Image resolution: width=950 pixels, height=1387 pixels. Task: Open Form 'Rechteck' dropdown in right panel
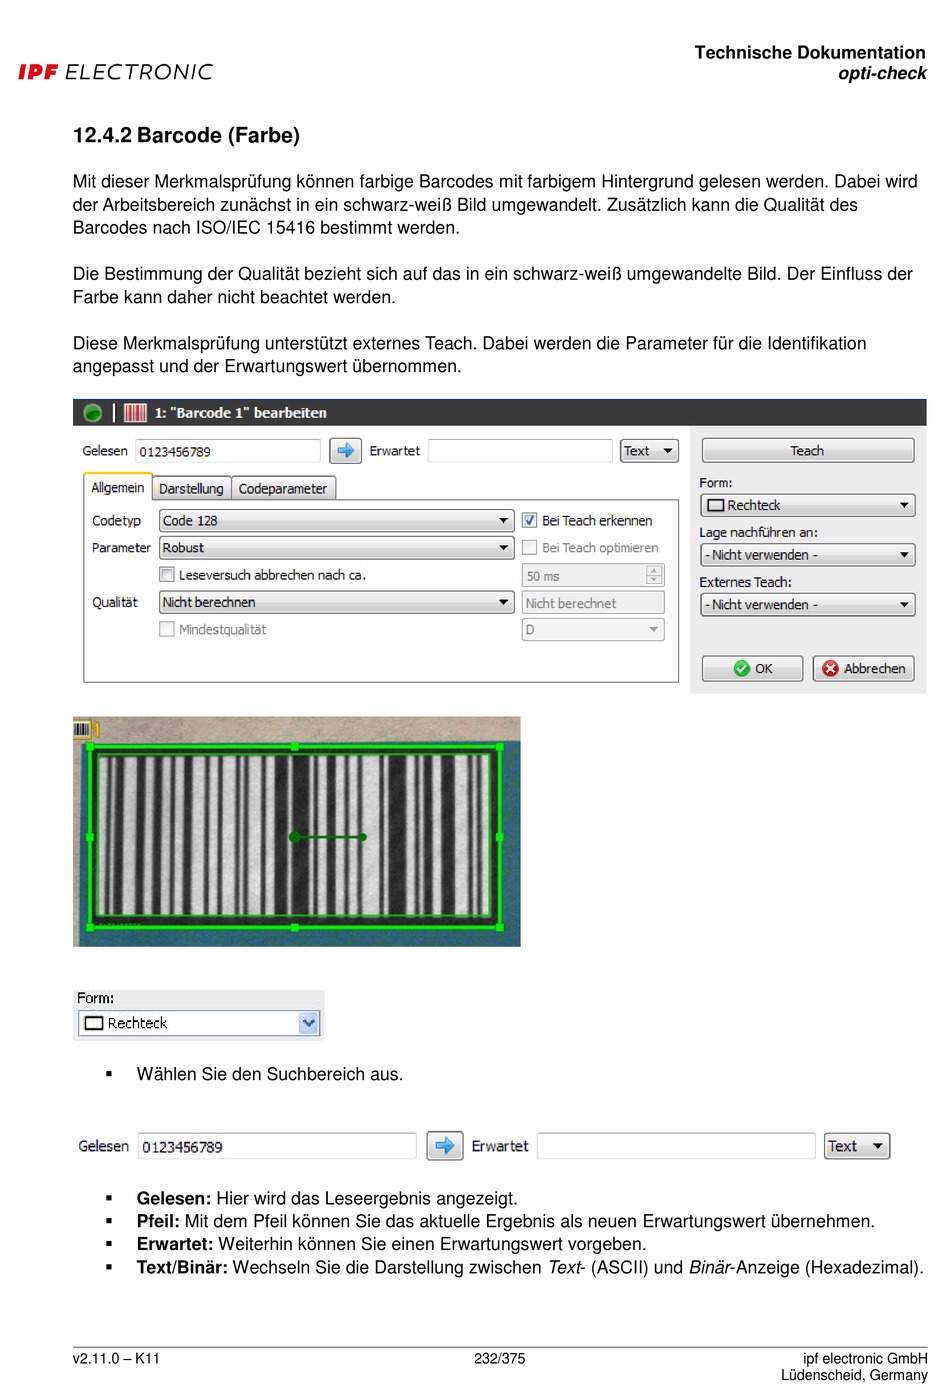pos(808,505)
